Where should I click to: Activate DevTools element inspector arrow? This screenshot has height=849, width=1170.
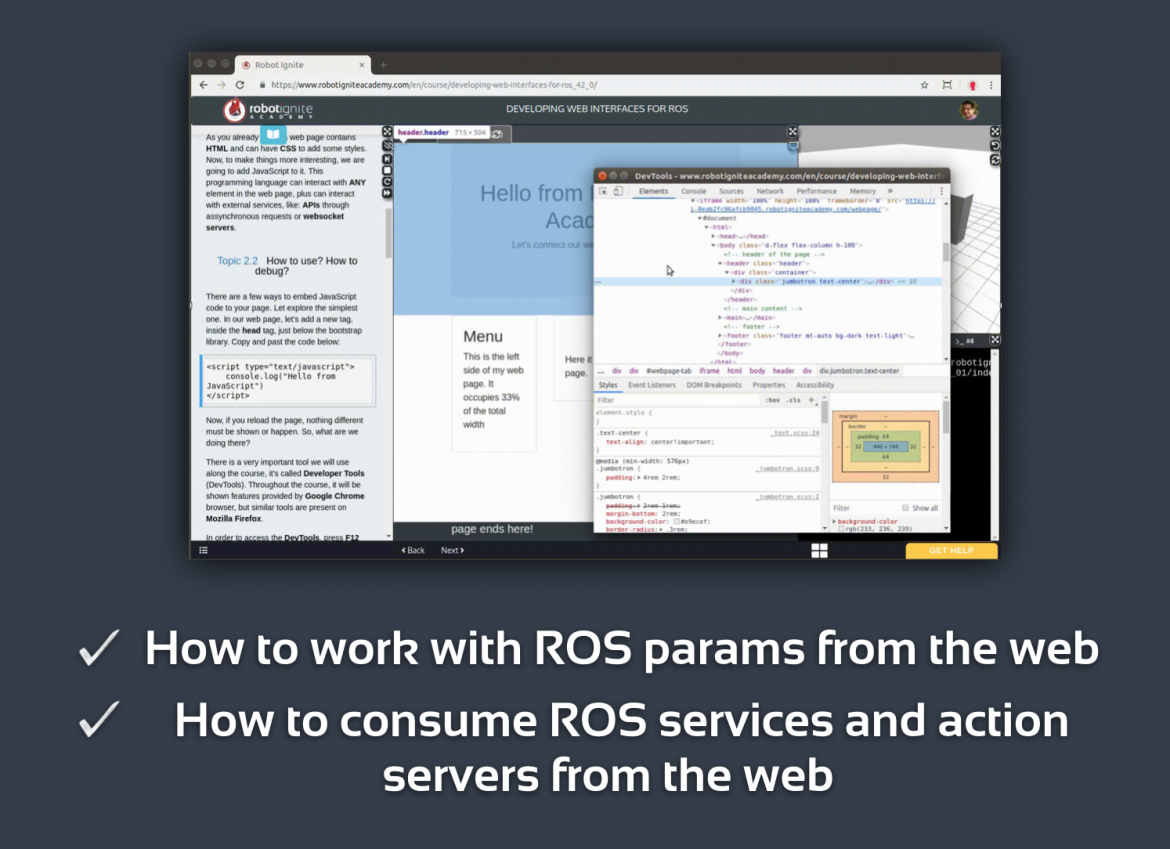[x=603, y=192]
